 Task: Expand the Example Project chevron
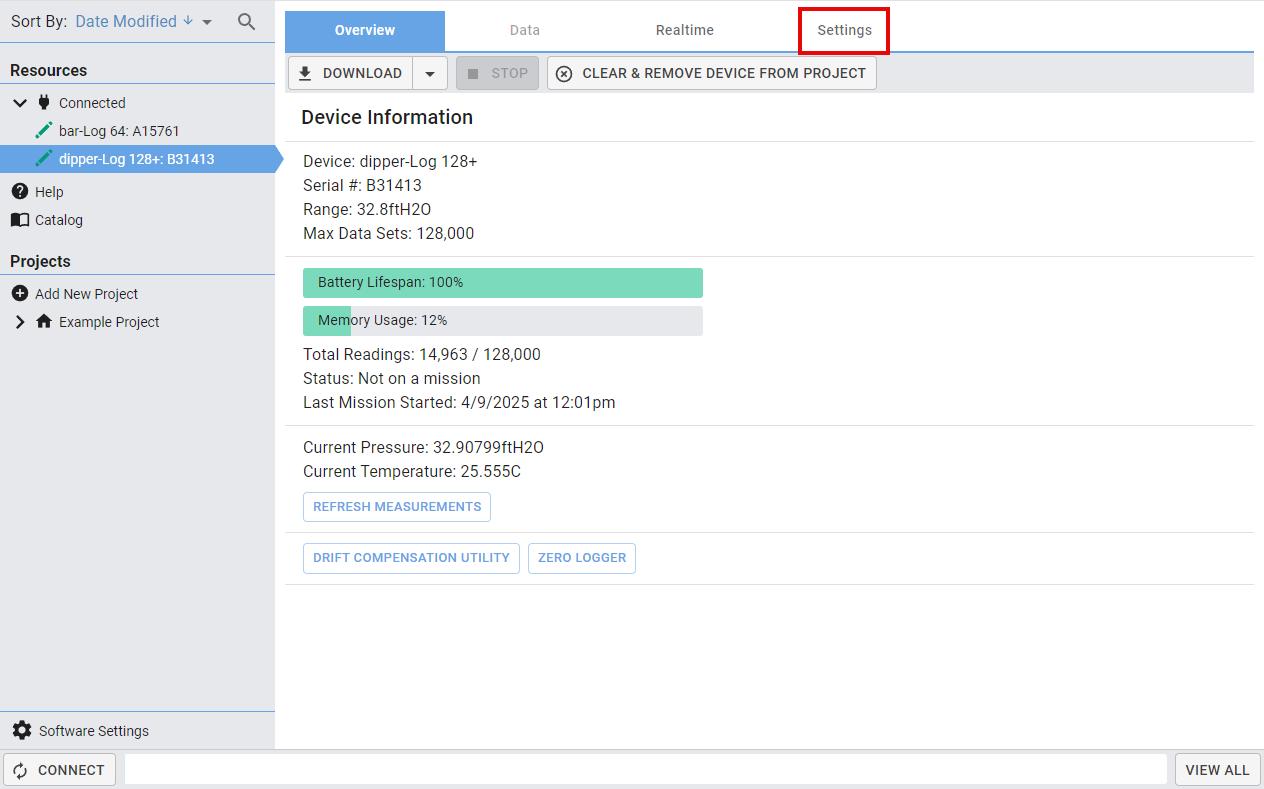[x=20, y=321]
